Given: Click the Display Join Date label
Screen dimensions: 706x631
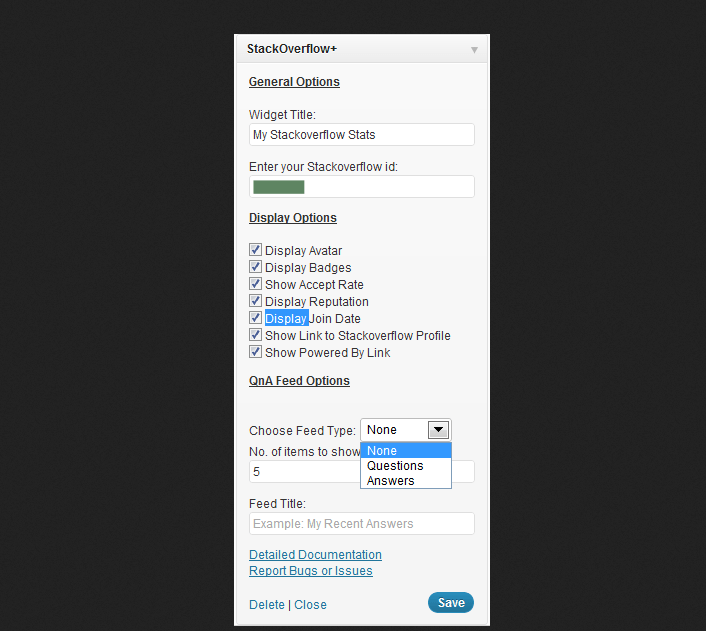Looking at the screenshot, I should 312,318.
